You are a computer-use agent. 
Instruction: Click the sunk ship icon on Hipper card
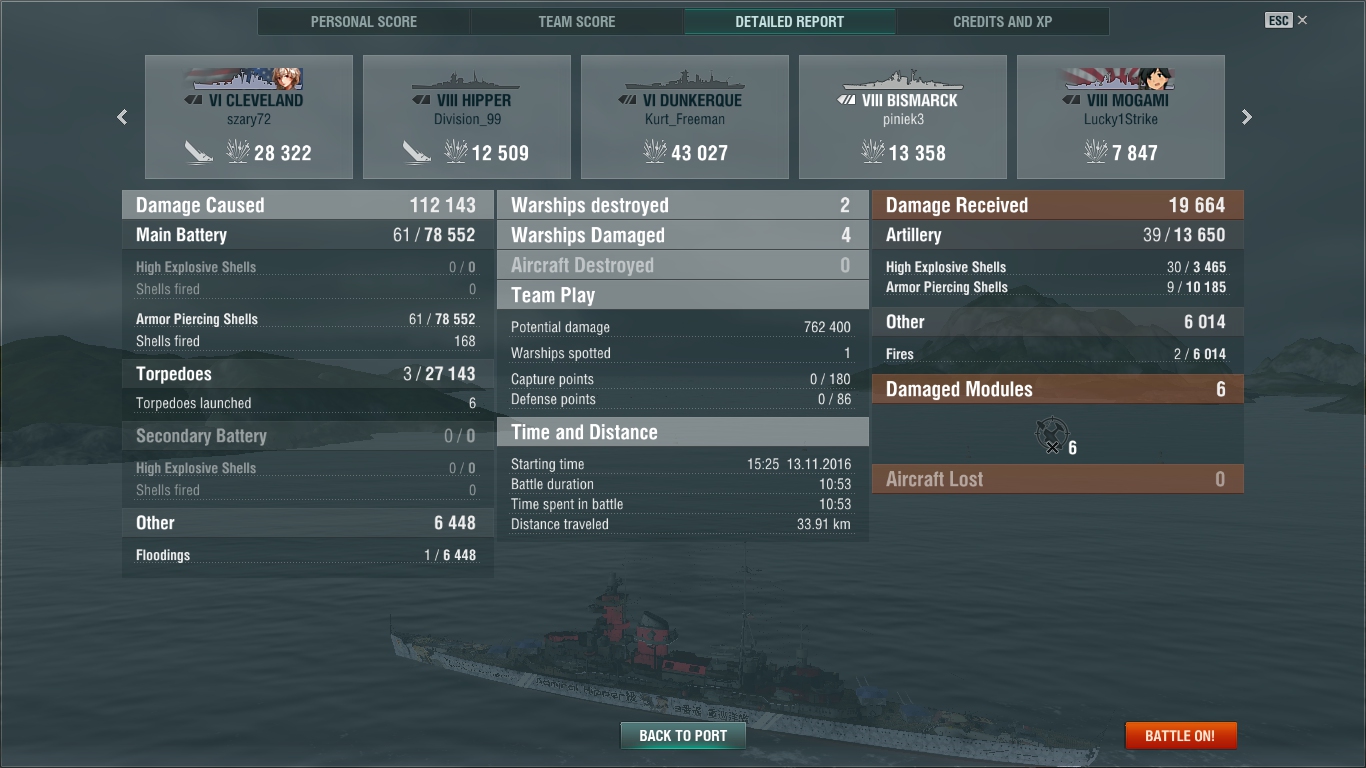417,152
